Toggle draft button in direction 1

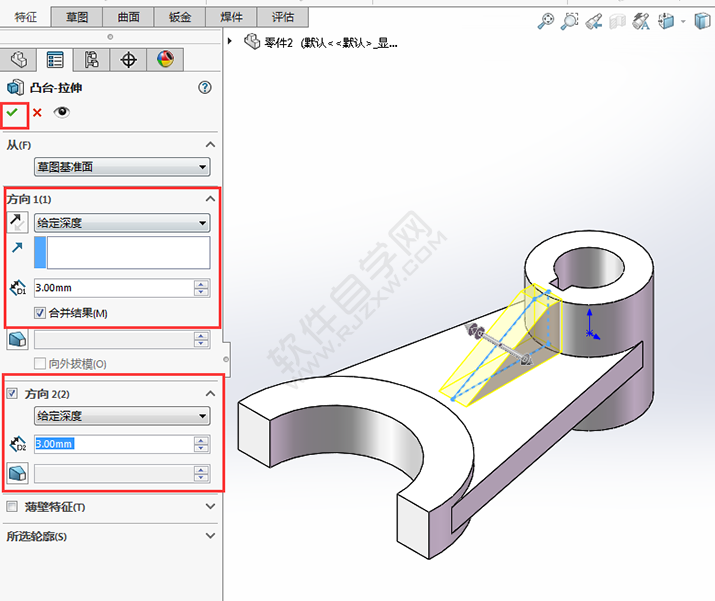[x=17, y=340]
